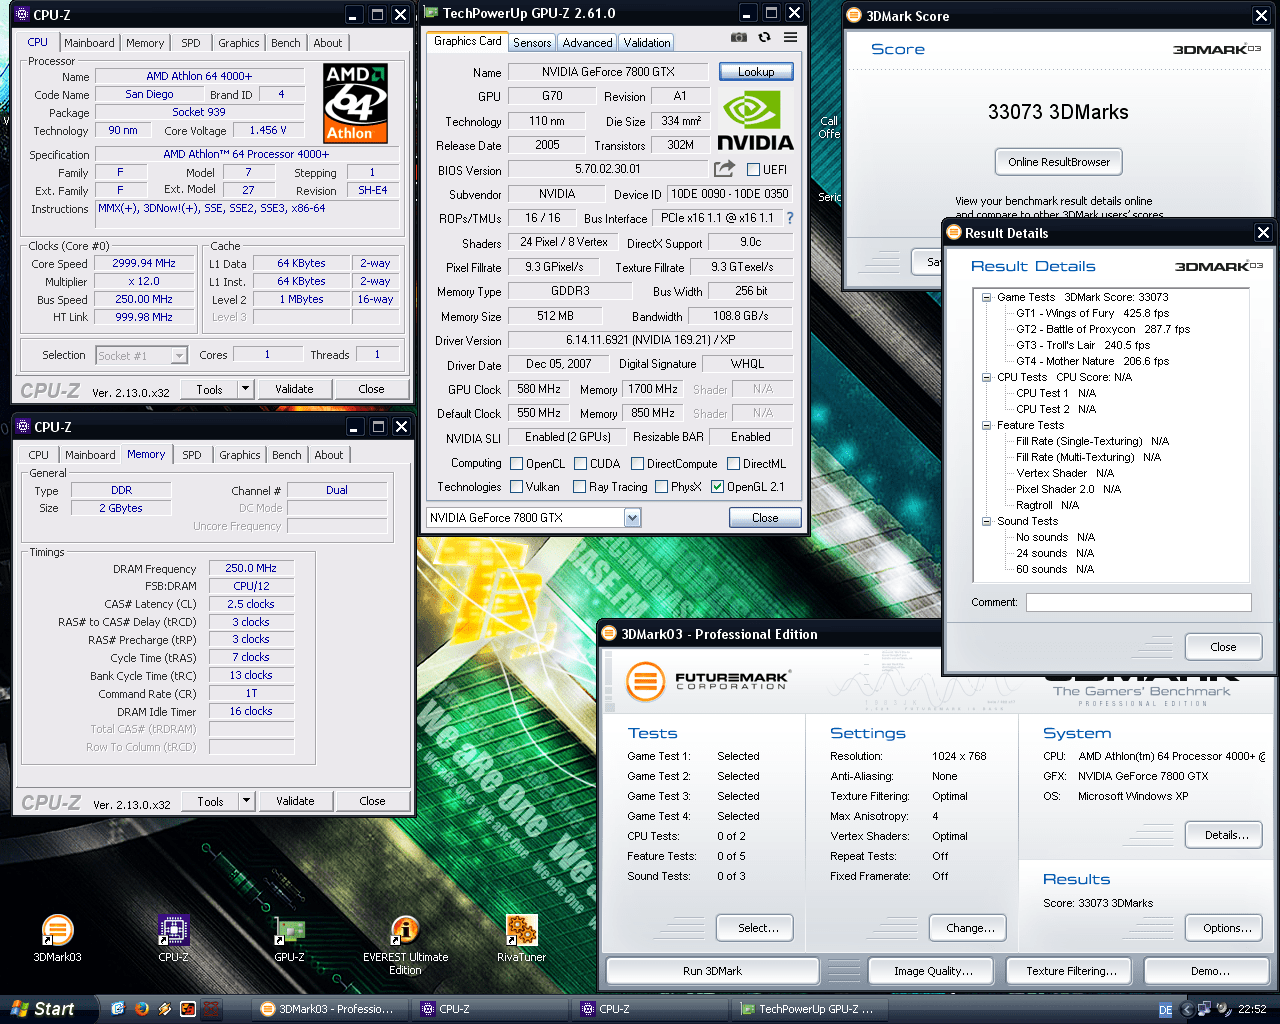This screenshot has width=1280, height=1024.
Task: Click the Change... settings button
Action: [x=970, y=928]
